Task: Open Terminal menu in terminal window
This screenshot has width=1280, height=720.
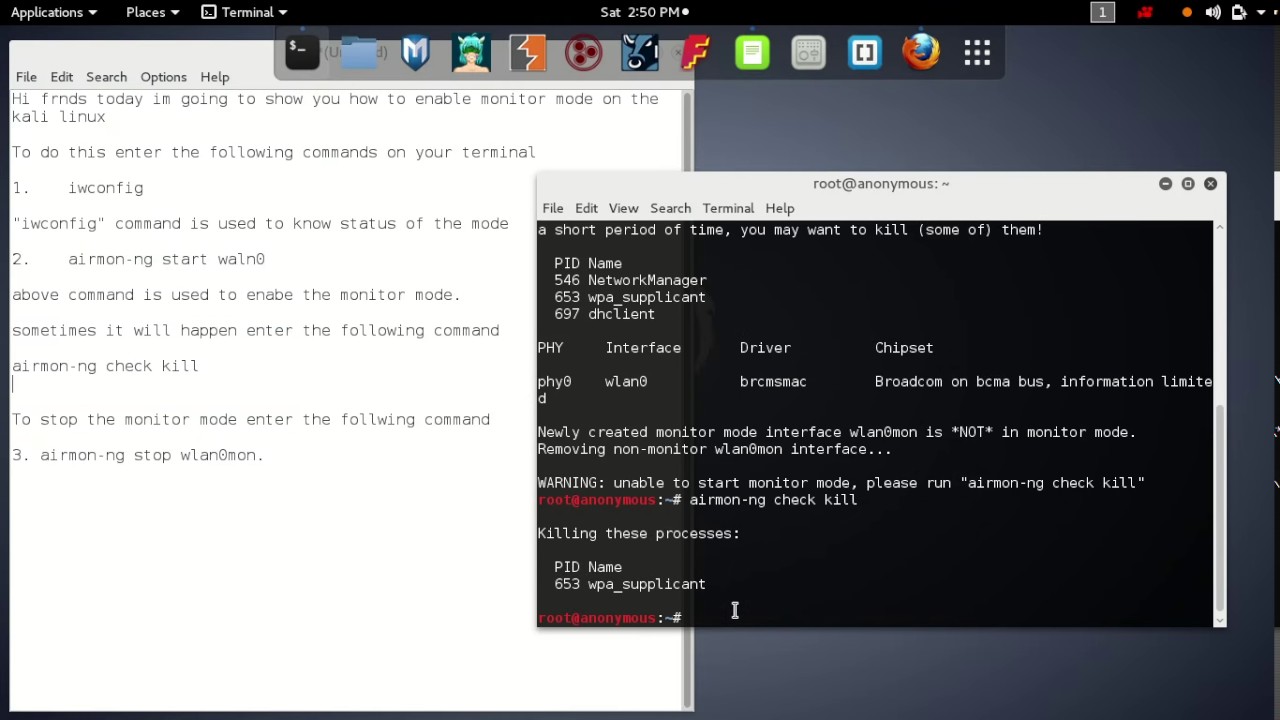Action: coord(728,208)
